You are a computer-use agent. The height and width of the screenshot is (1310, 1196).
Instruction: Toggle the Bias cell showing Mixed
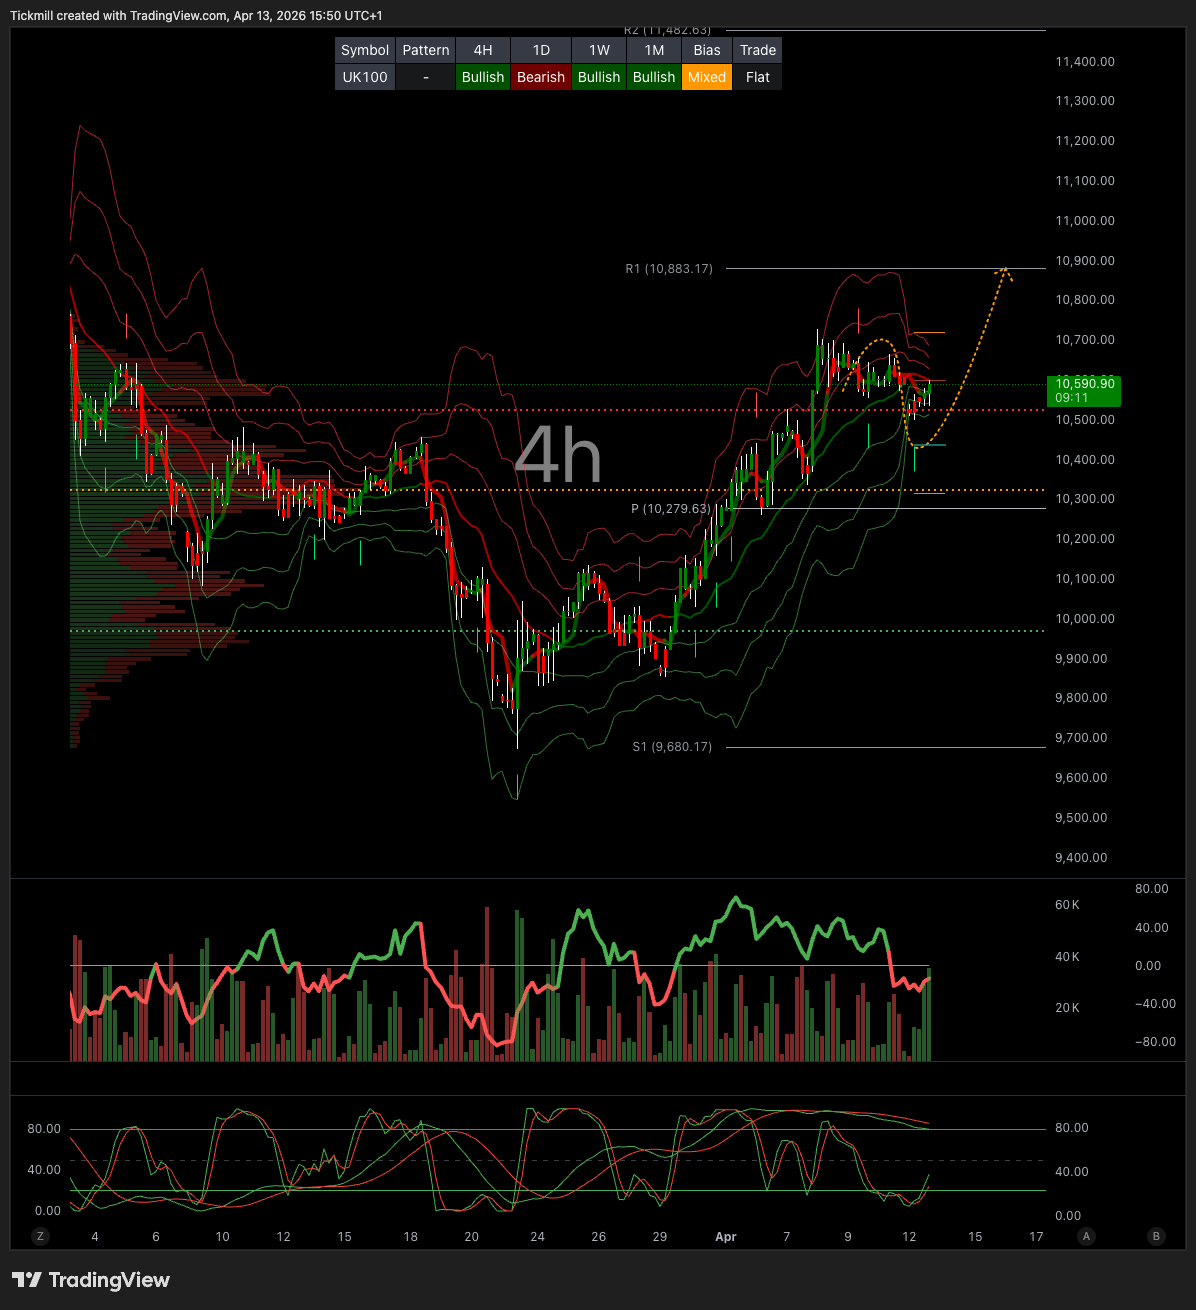[x=707, y=77]
